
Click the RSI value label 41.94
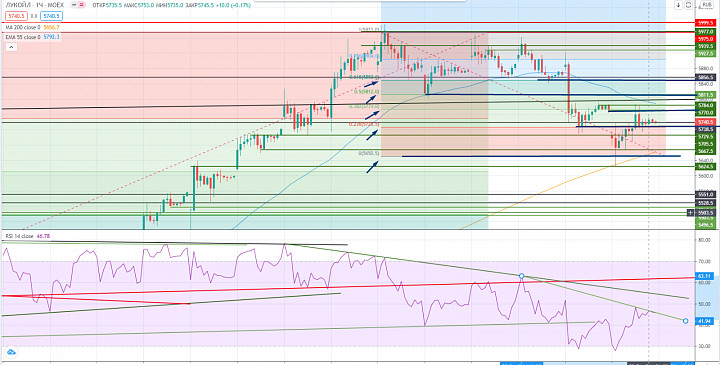pyautogui.click(x=704, y=321)
